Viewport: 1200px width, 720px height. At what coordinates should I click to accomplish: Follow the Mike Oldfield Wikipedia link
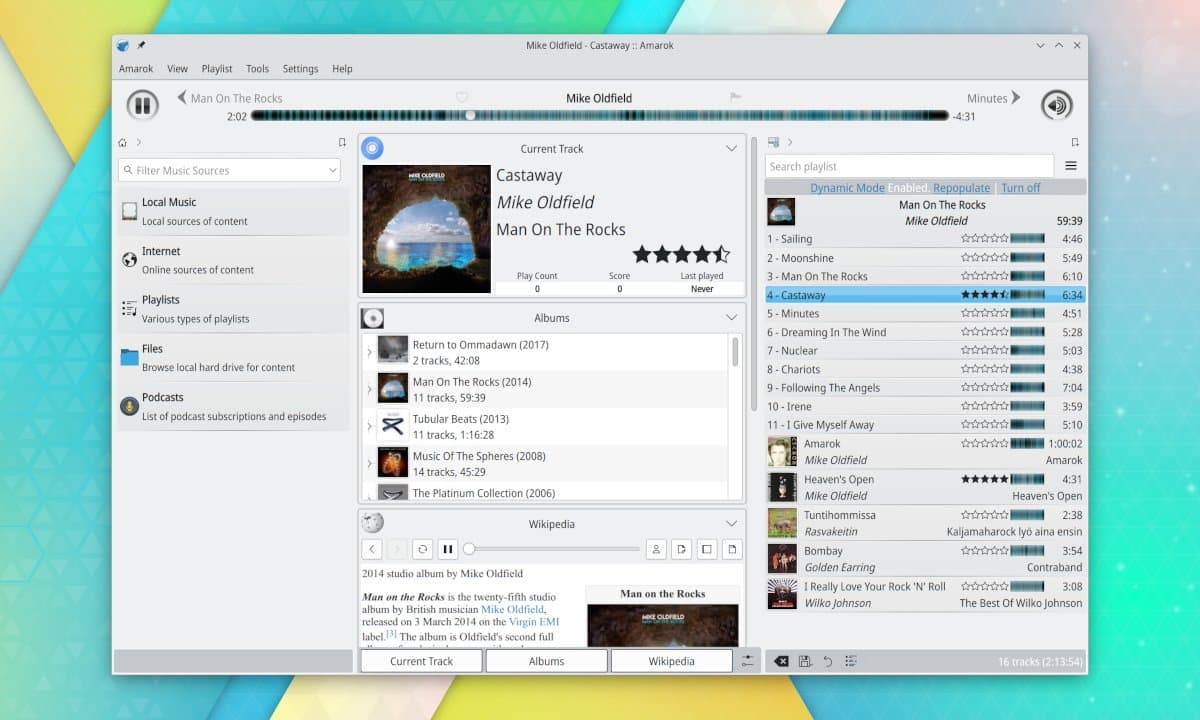512,609
